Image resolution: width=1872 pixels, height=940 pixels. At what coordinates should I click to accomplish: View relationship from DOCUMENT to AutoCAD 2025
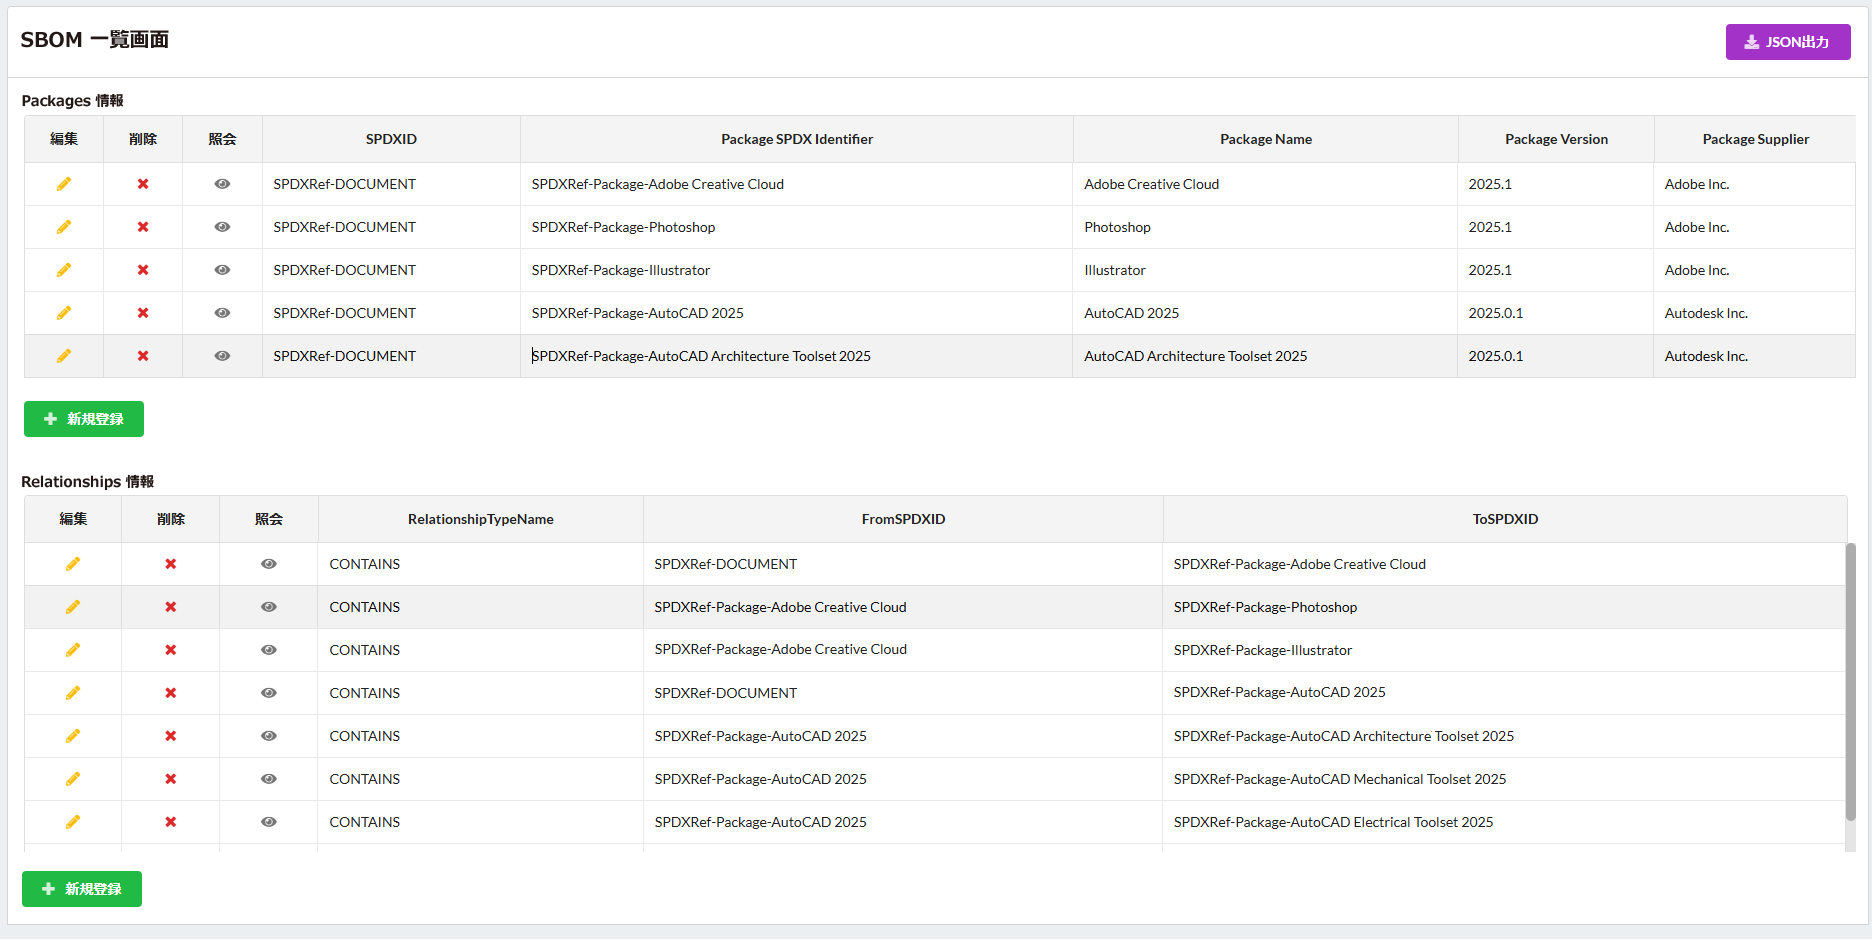(269, 693)
